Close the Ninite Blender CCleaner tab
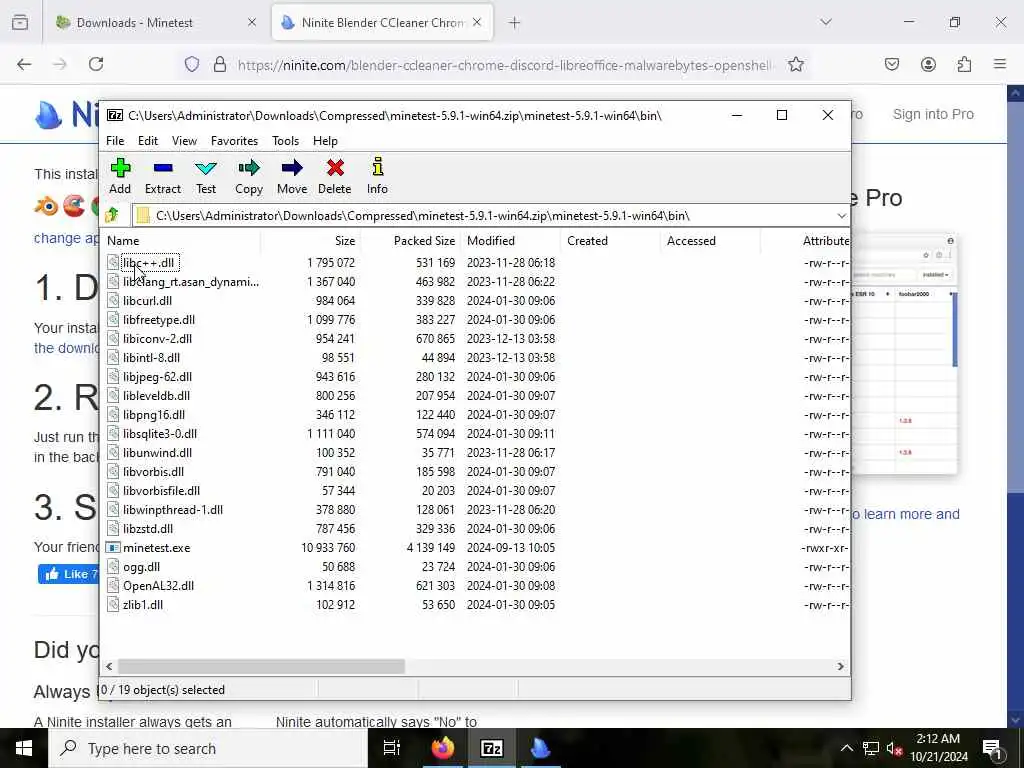This screenshot has height=768, width=1024. [477, 22]
